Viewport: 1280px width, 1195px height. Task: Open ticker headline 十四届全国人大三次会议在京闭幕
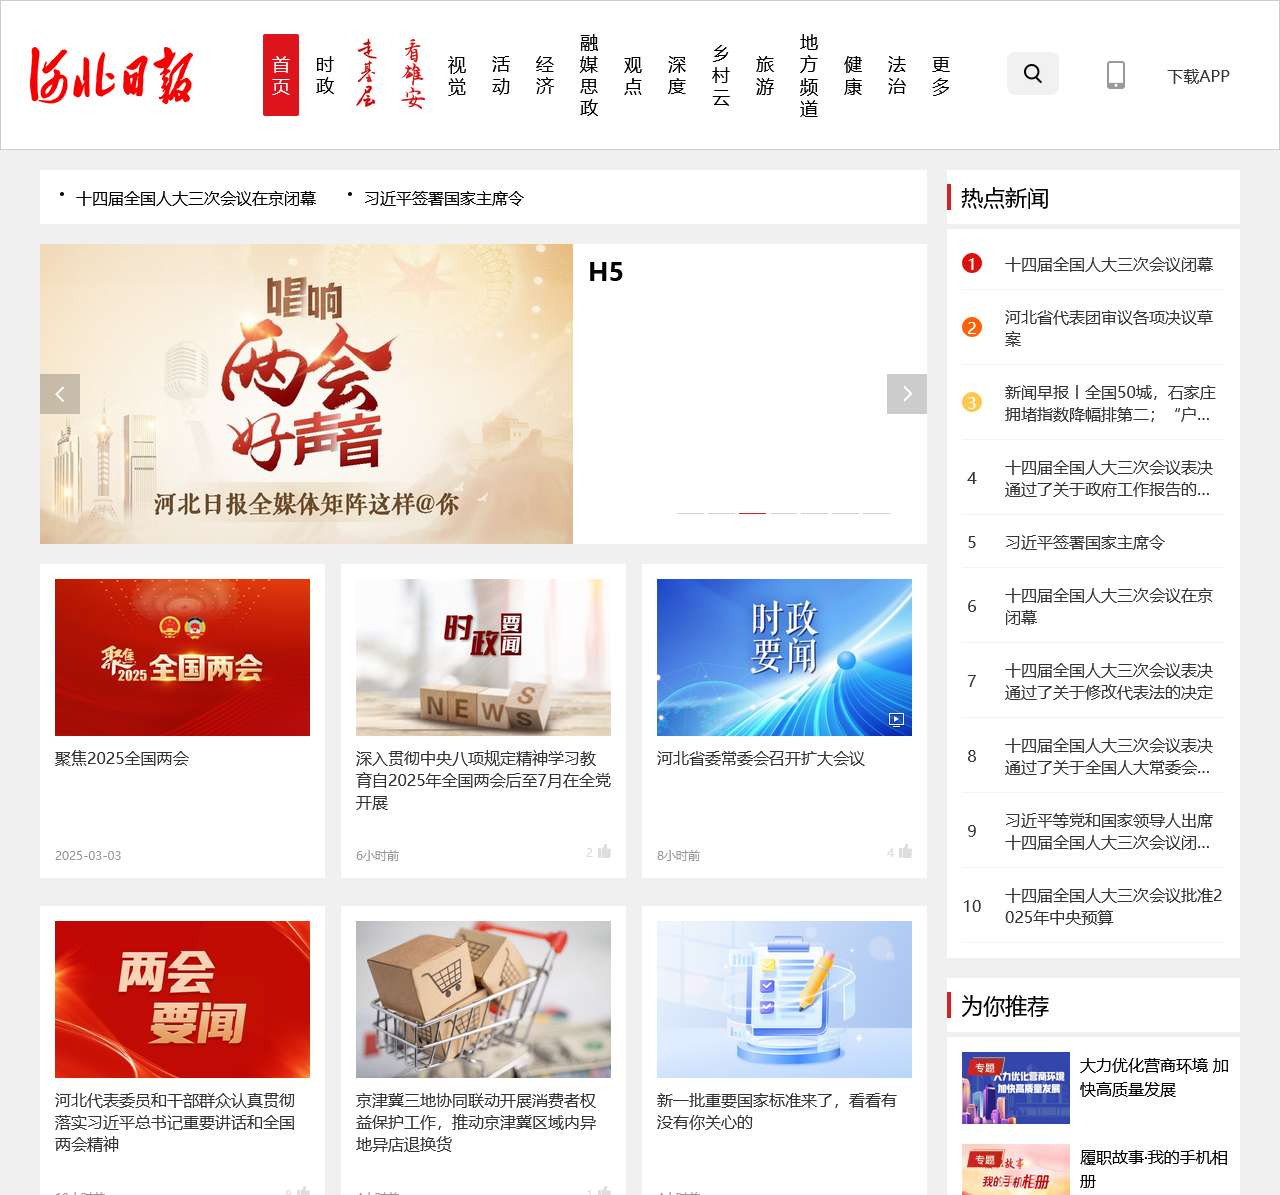(x=196, y=198)
